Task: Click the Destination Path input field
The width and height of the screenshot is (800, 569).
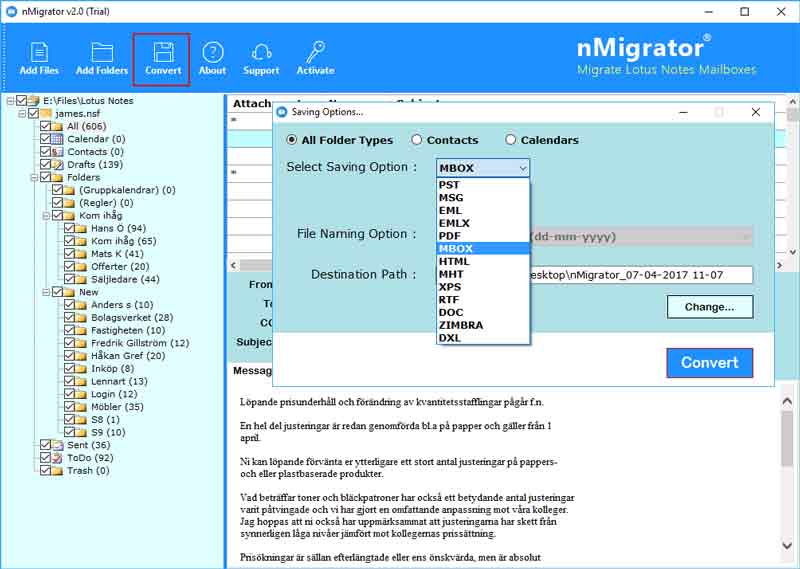Action: pyautogui.click(x=641, y=275)
